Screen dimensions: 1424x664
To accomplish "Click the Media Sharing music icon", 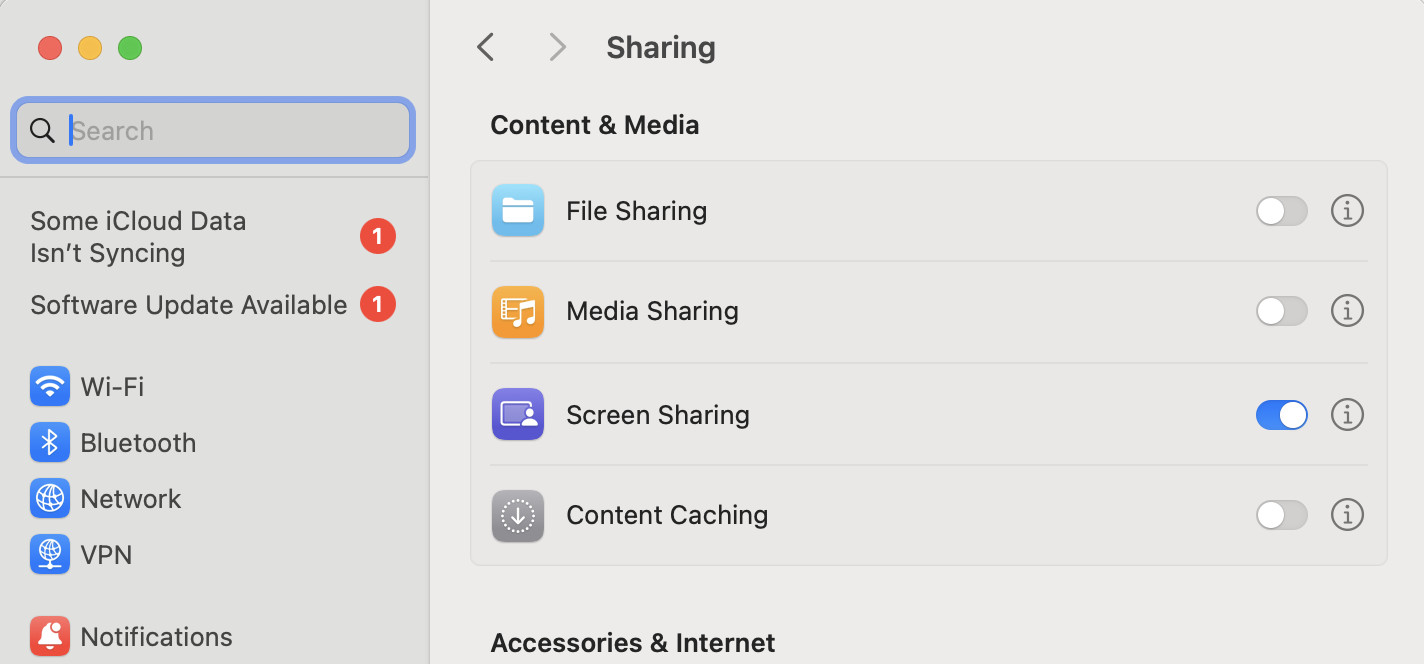I will click(517, 312).
